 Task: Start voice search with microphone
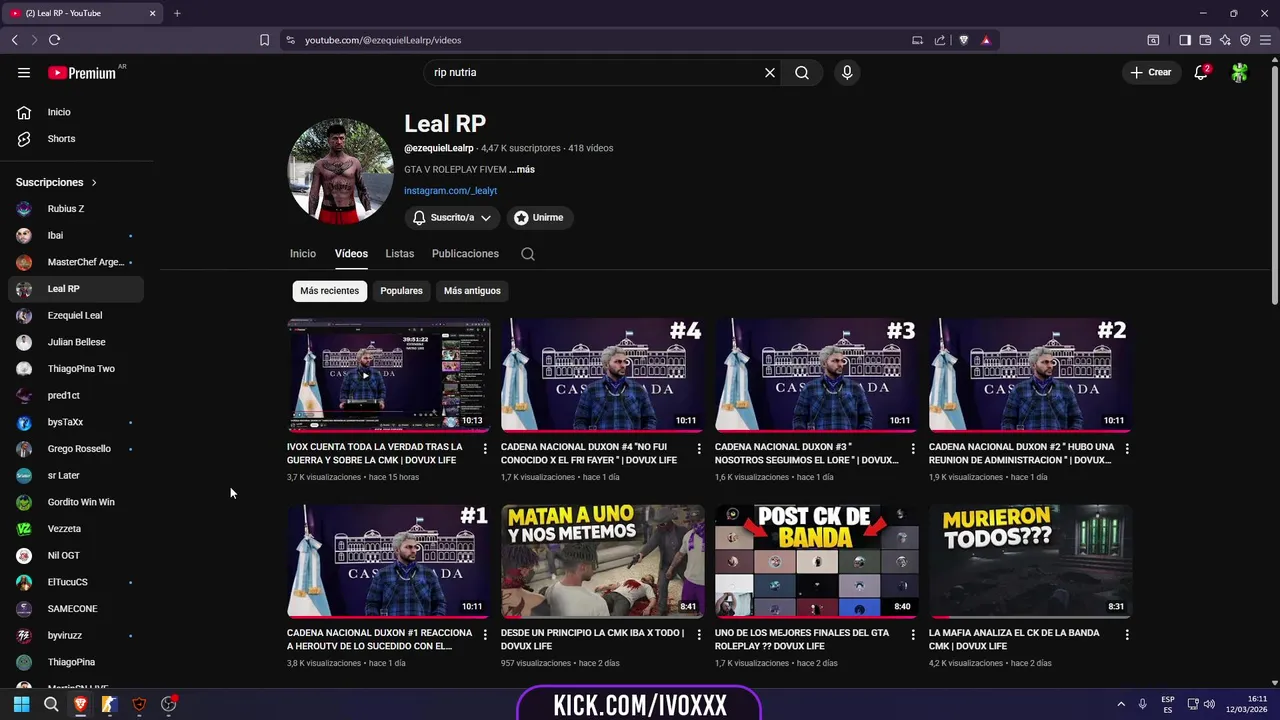click(x=847, y=72)
